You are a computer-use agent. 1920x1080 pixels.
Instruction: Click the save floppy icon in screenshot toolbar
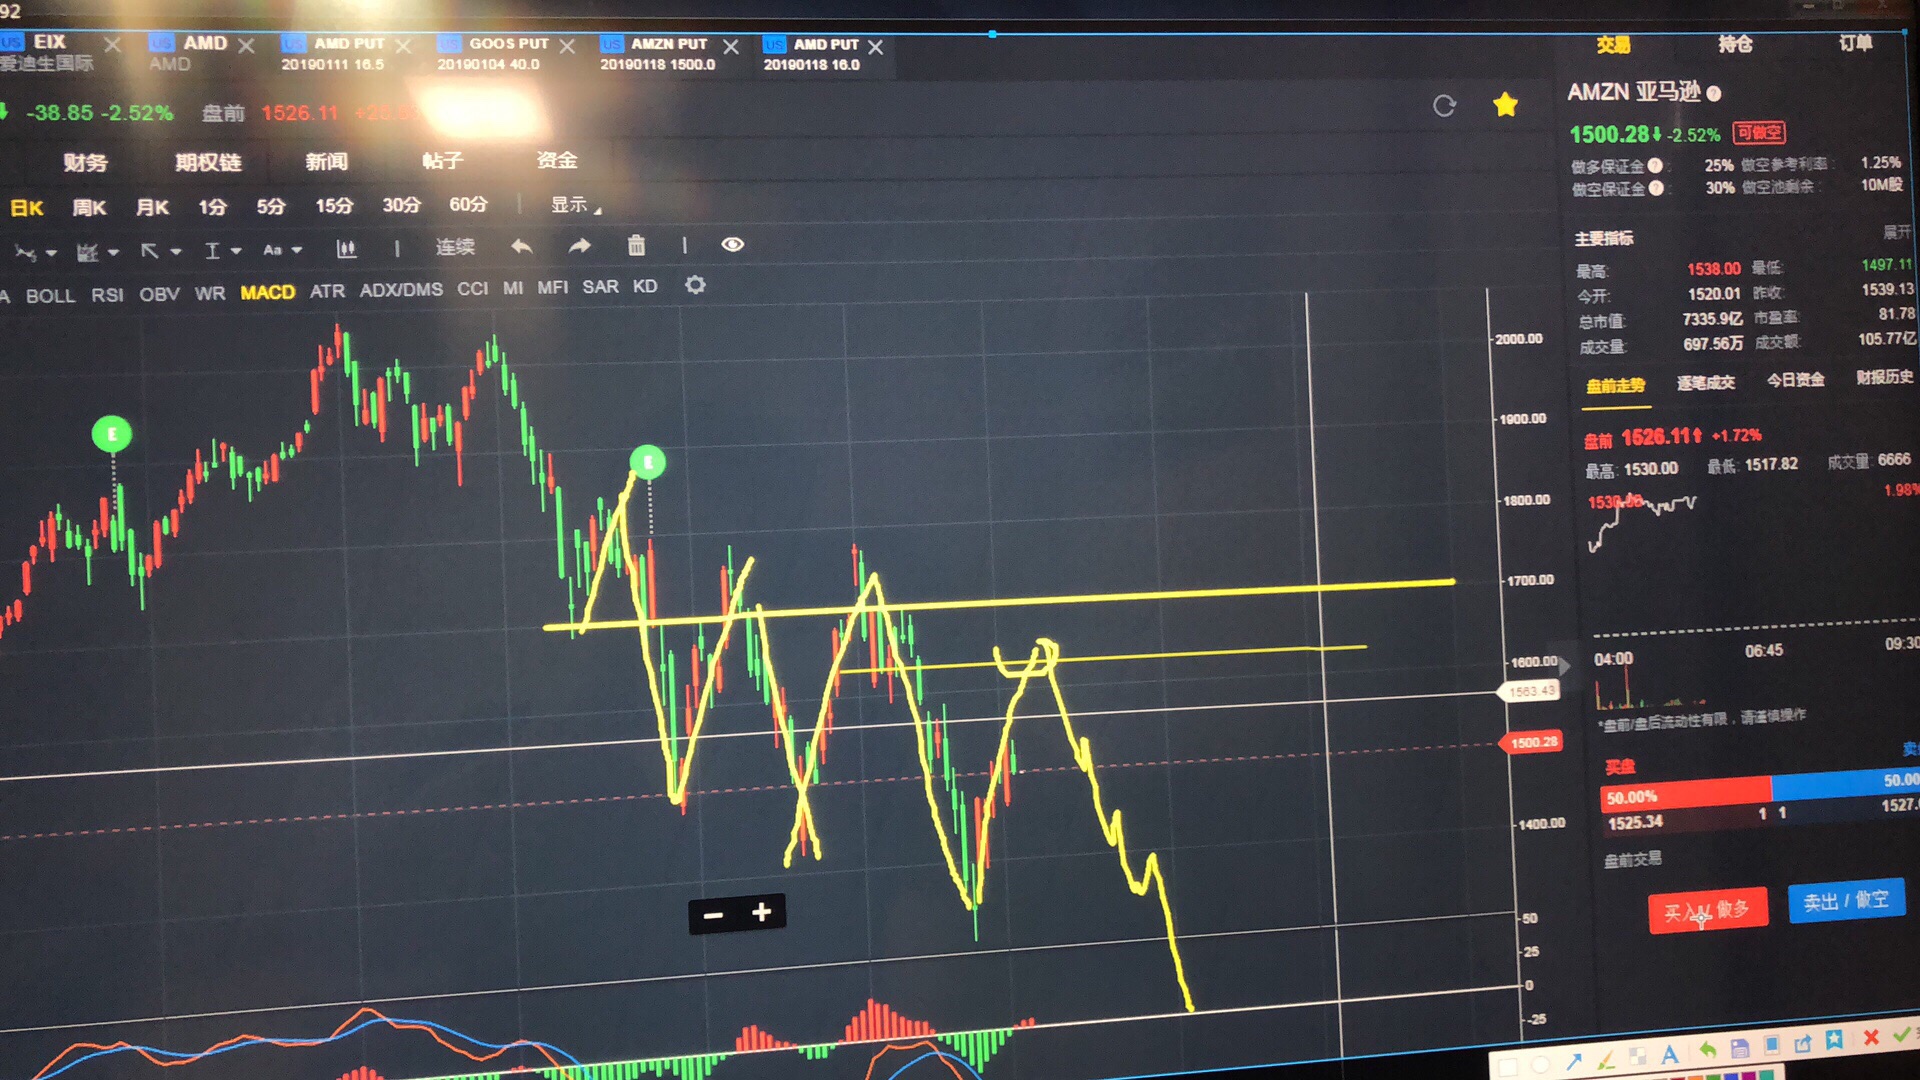click(1739, 1049)
